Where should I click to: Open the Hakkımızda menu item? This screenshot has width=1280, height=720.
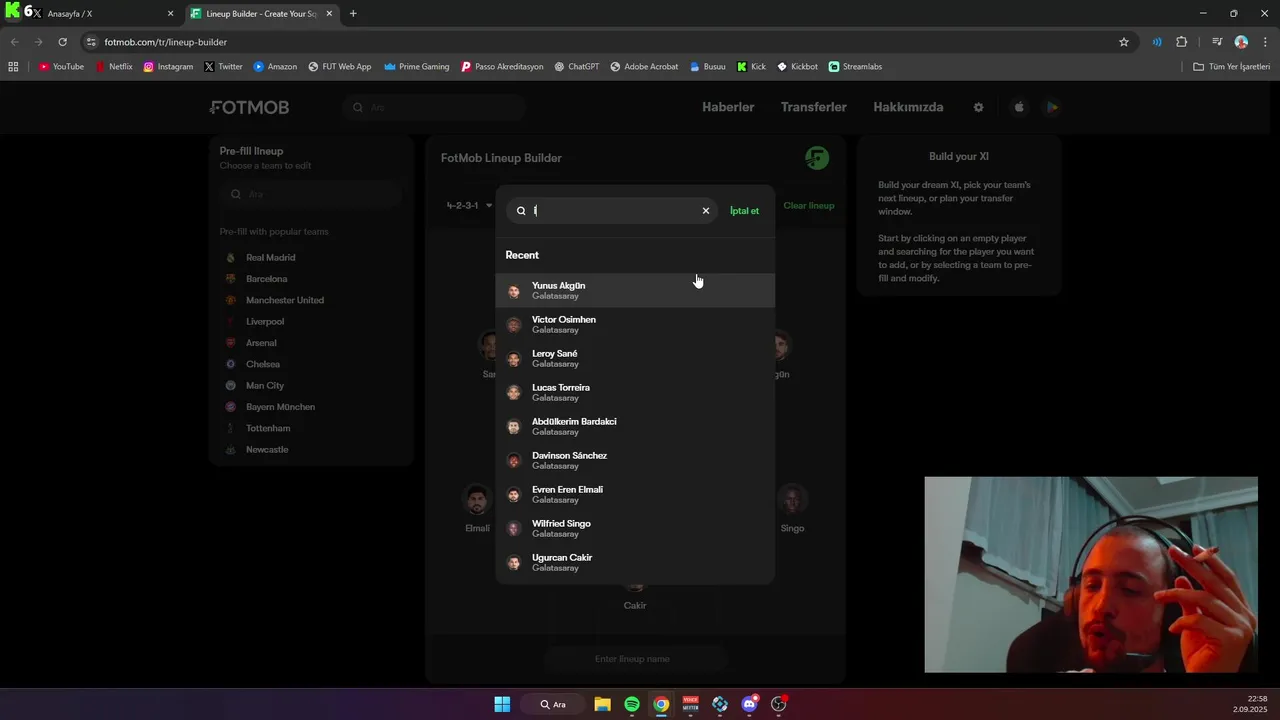[908, 107]
